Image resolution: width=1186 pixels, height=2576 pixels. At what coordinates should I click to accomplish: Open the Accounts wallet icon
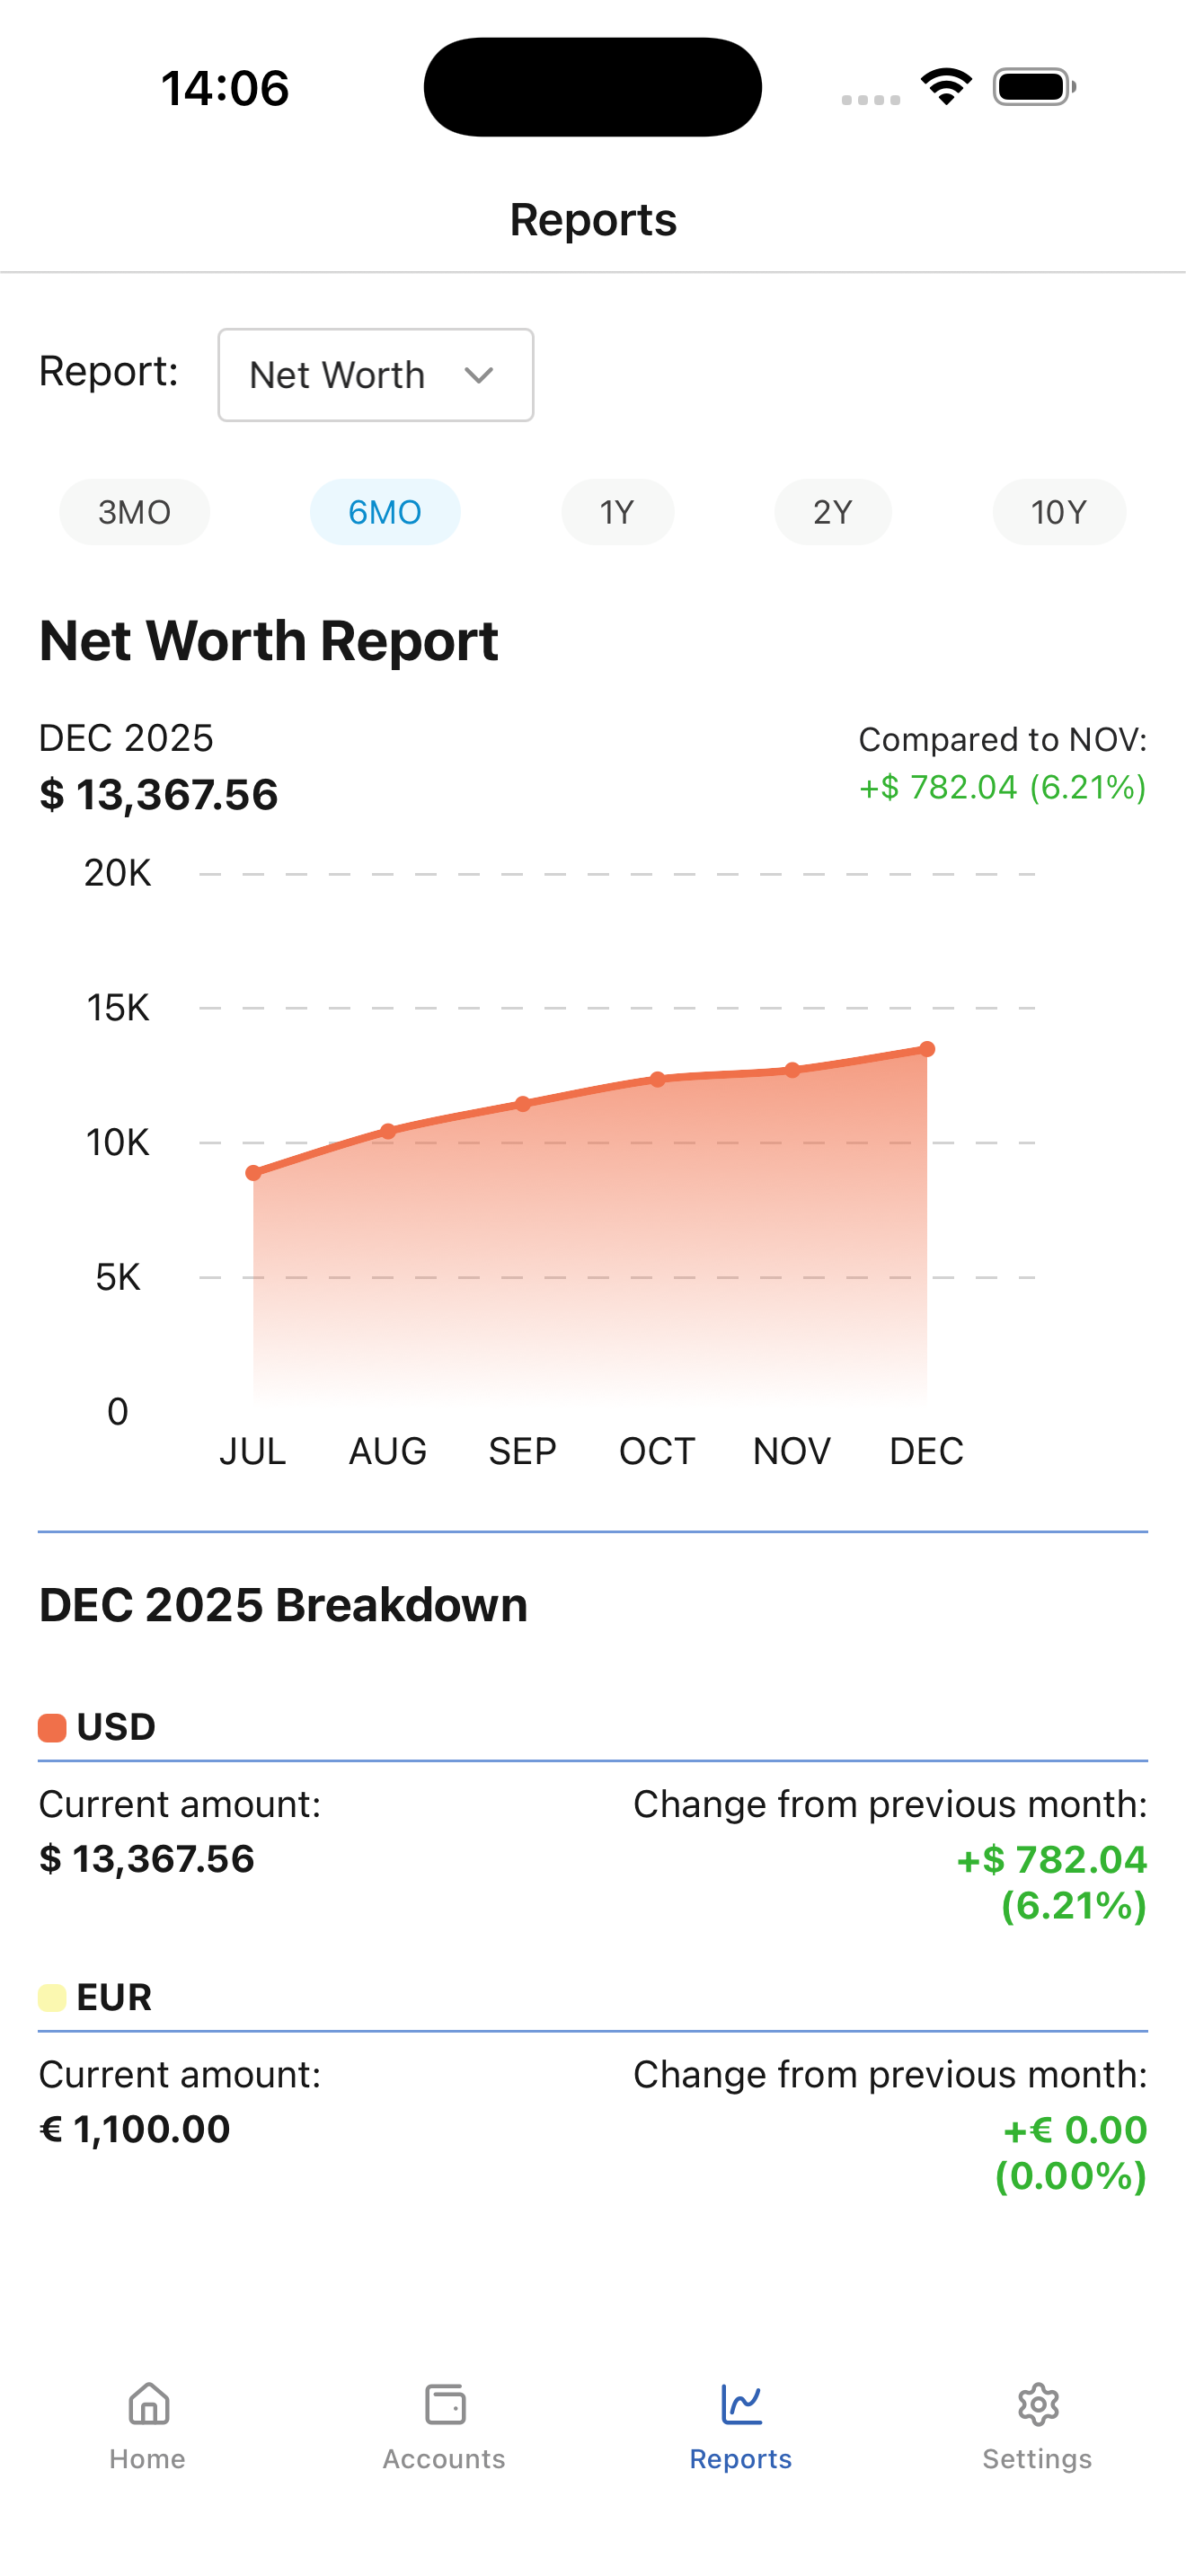445,2404
